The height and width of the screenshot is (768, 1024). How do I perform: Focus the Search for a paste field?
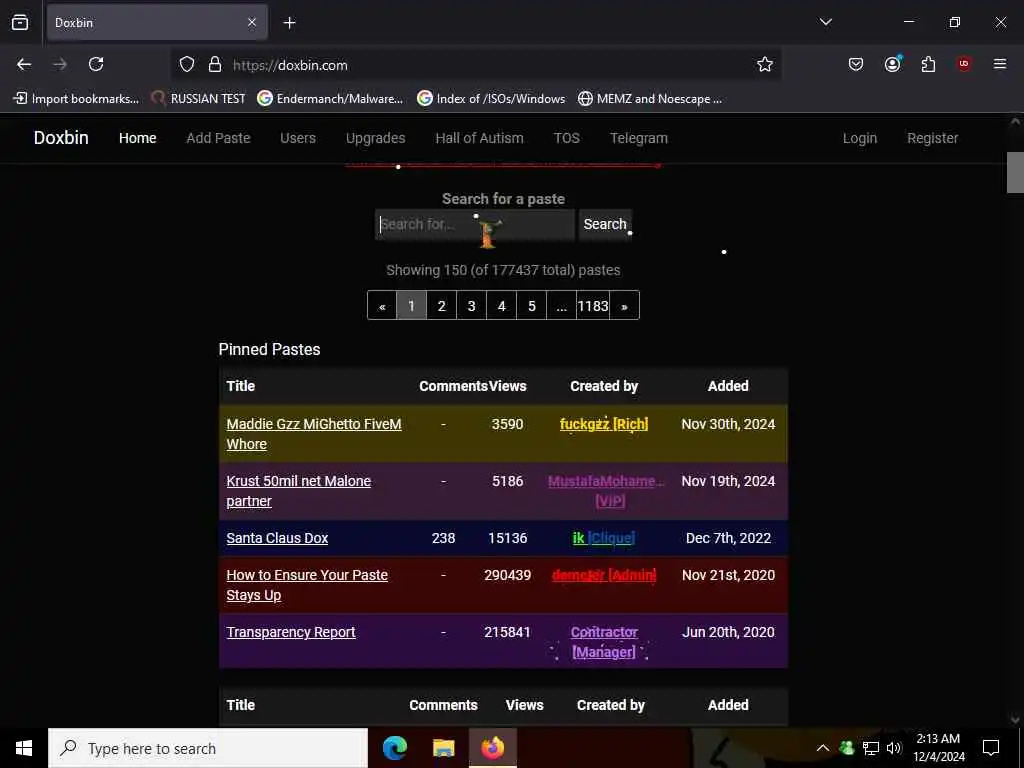475,225
